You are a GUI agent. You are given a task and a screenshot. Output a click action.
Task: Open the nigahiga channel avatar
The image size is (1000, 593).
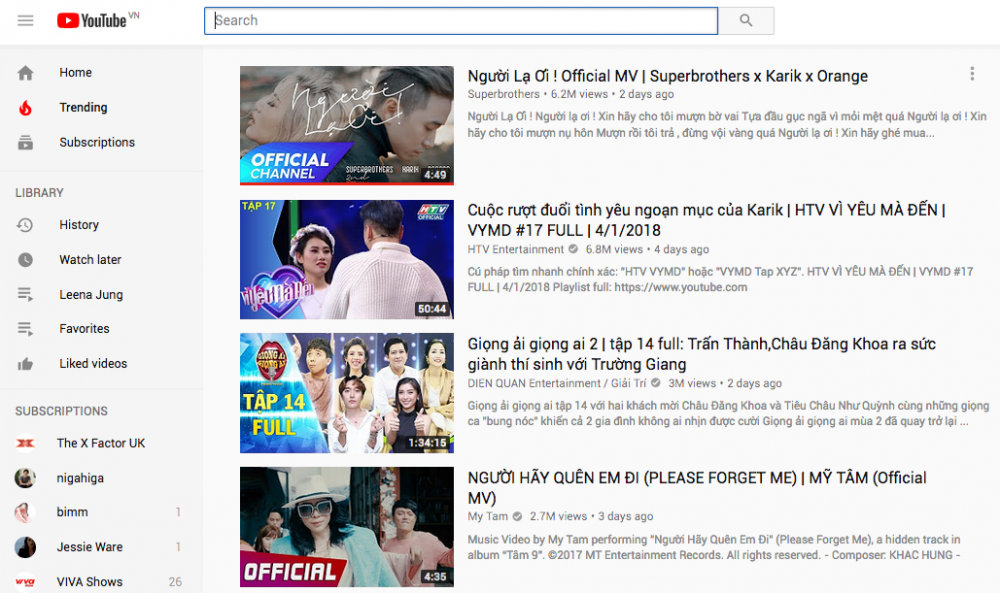24,478
